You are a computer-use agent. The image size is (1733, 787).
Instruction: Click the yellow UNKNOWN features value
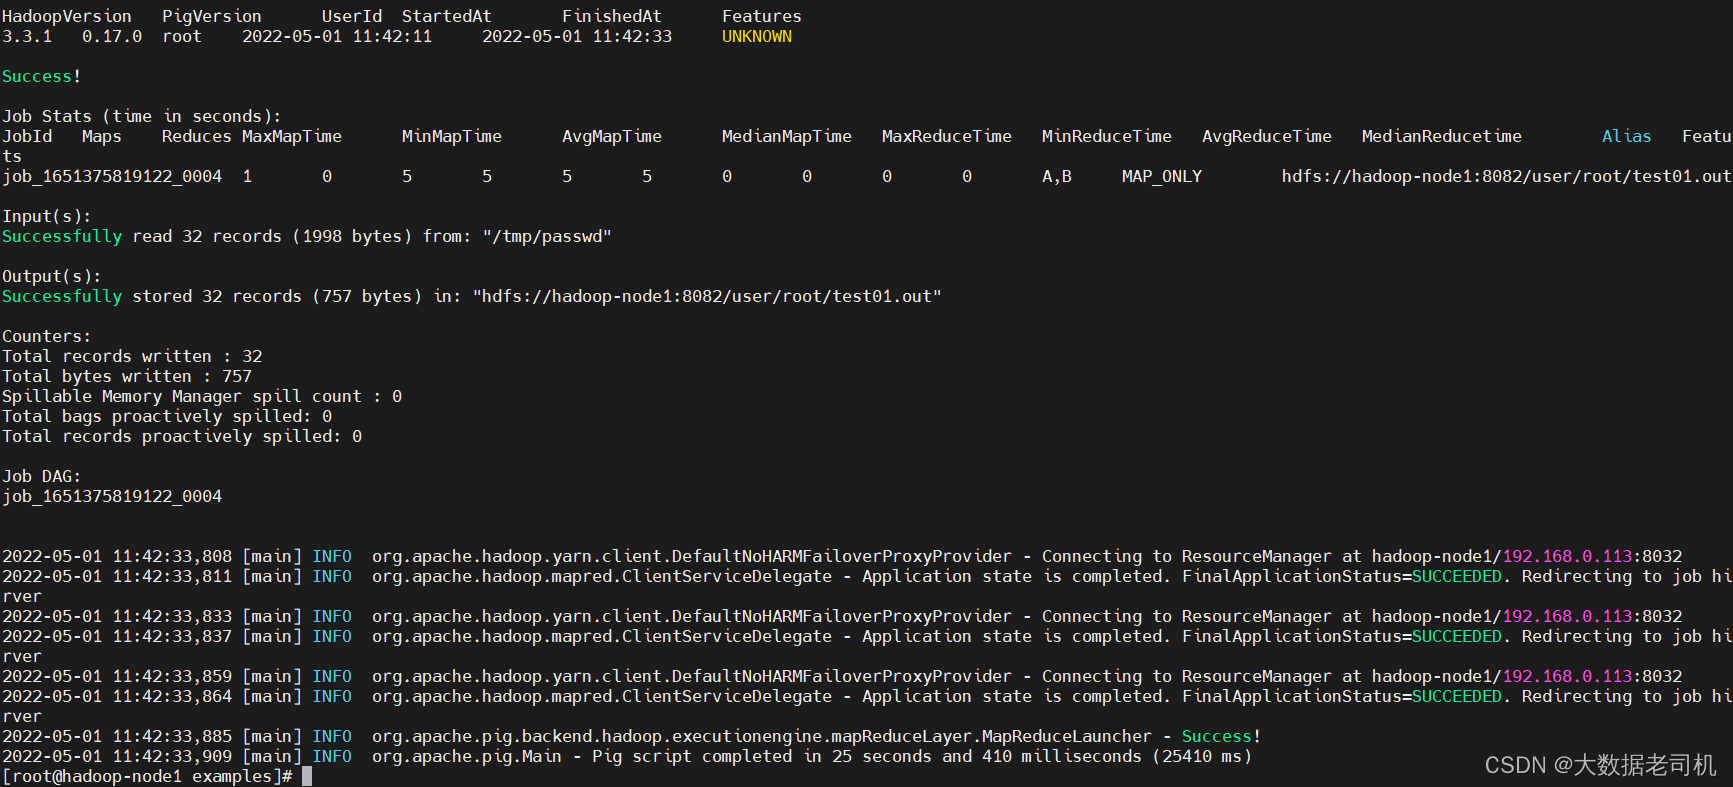click(x=757, y=36)
